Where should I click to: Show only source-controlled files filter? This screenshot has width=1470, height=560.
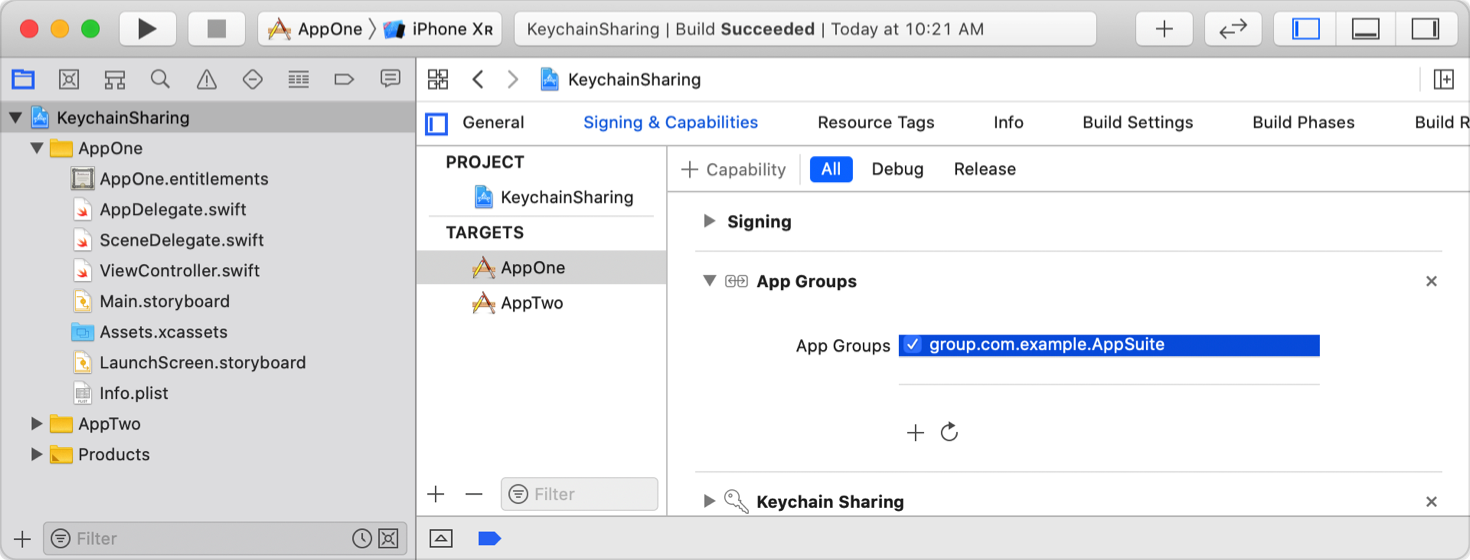point(388,538)
